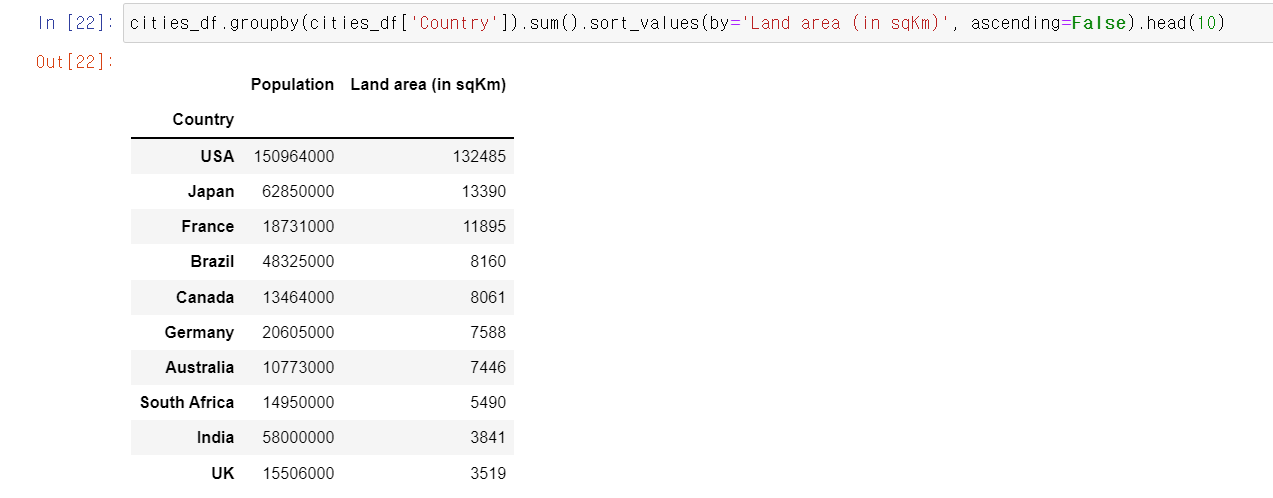Click into the code cell input field
The image size is (1273, 498).
(697, 22)
